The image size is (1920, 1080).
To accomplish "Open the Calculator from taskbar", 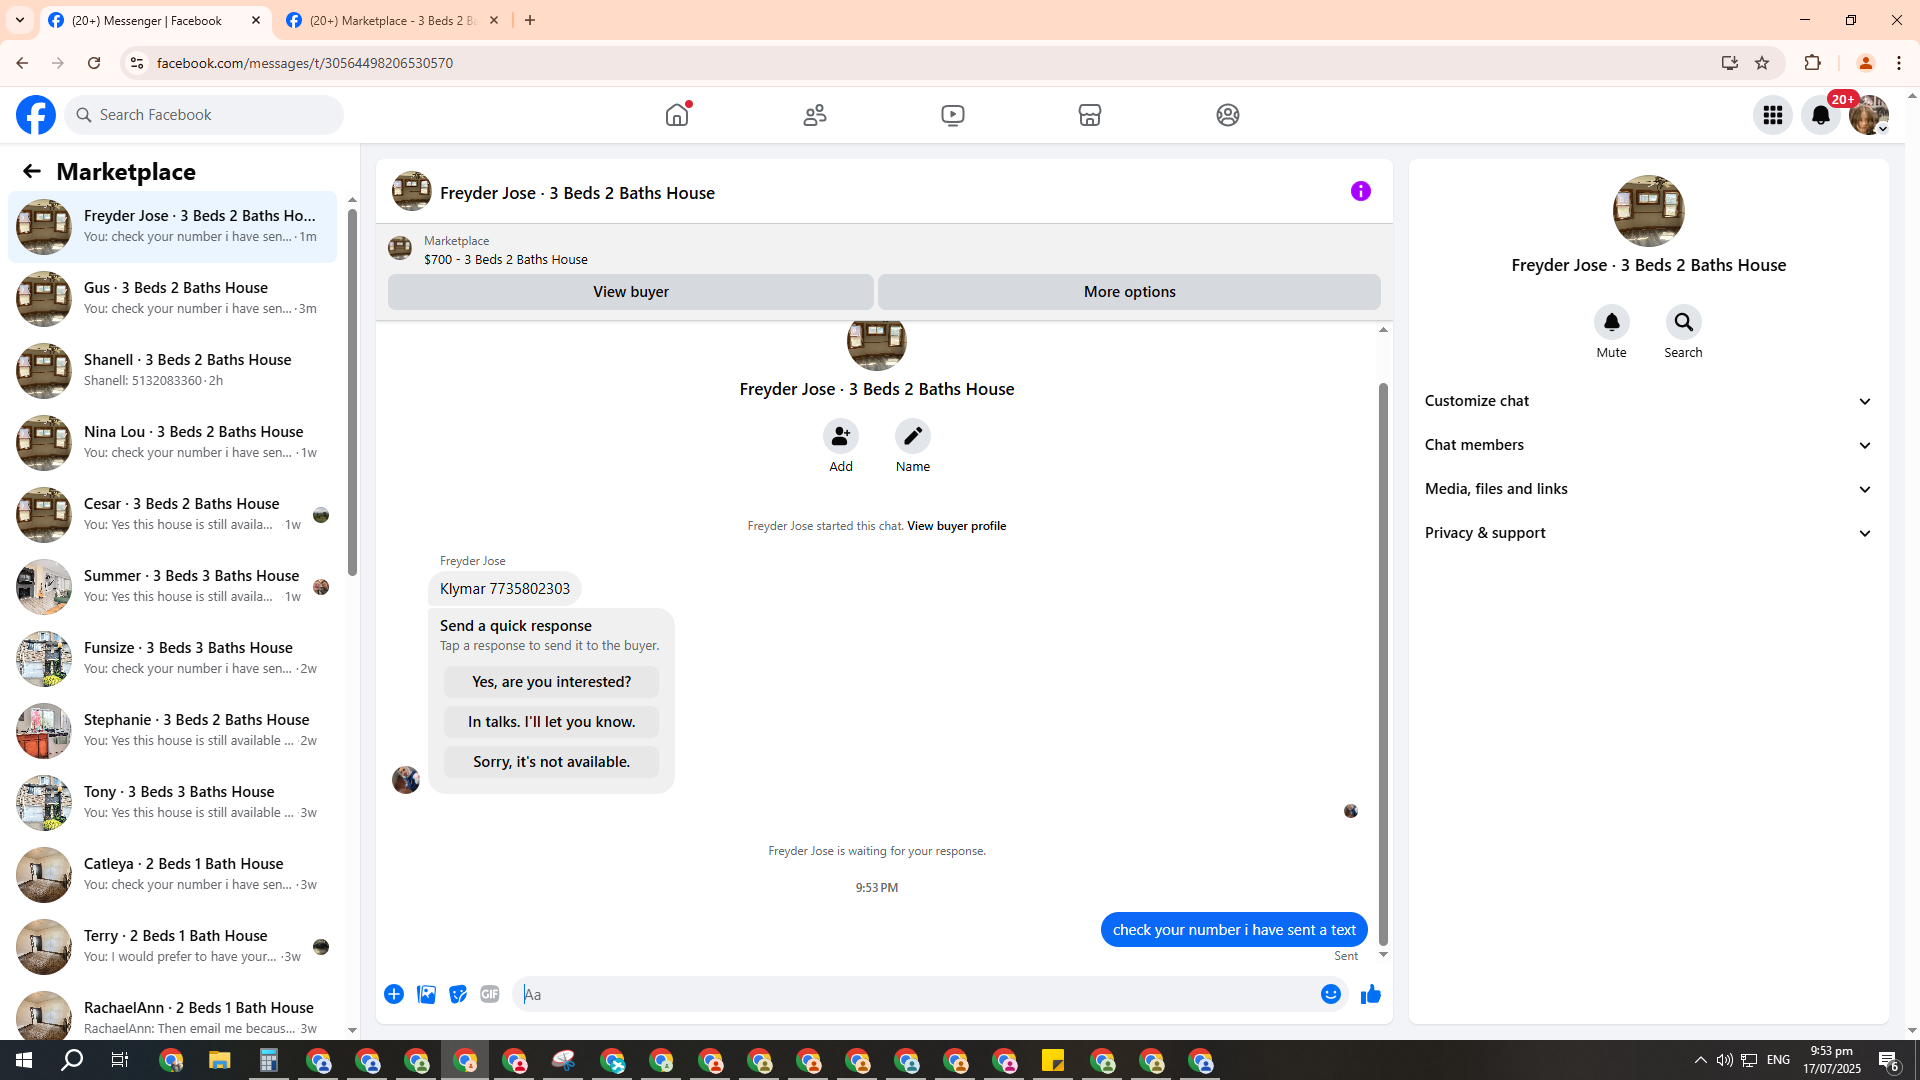I will [x=269, y=1060].
